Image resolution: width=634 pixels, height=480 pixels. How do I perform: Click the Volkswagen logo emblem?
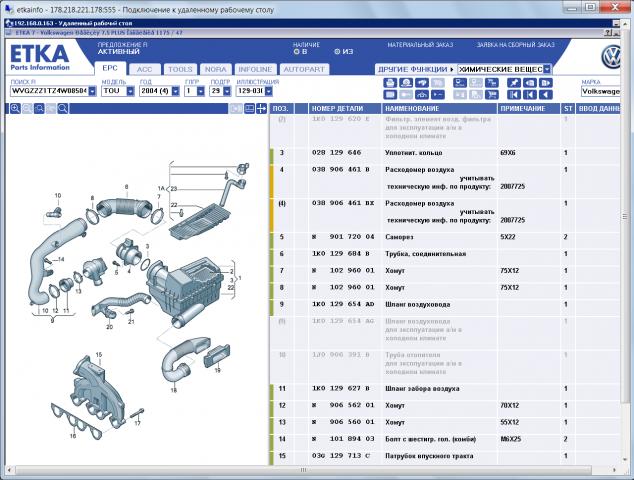click(x=611, y=57)
